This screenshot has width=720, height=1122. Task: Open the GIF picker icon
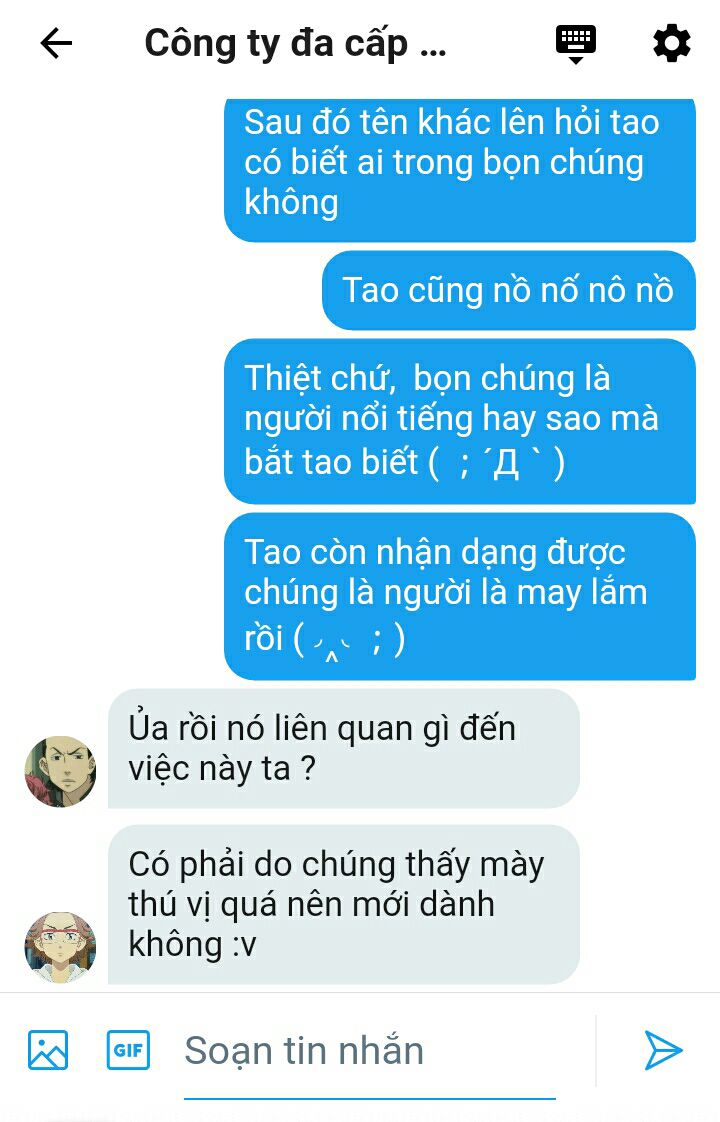[128, 1050]
